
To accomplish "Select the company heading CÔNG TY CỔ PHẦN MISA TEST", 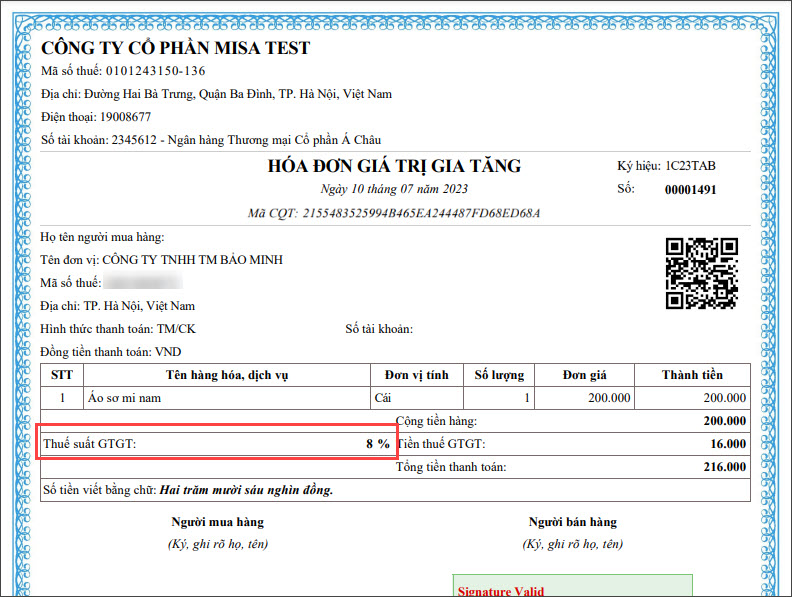I will click(175, 48).
